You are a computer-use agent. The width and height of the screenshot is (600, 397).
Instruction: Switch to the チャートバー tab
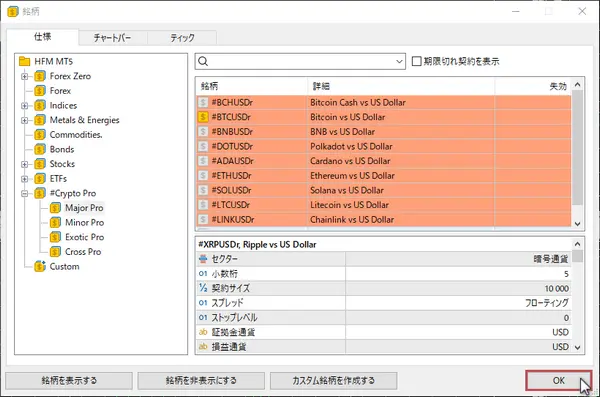tap(112, 38)
